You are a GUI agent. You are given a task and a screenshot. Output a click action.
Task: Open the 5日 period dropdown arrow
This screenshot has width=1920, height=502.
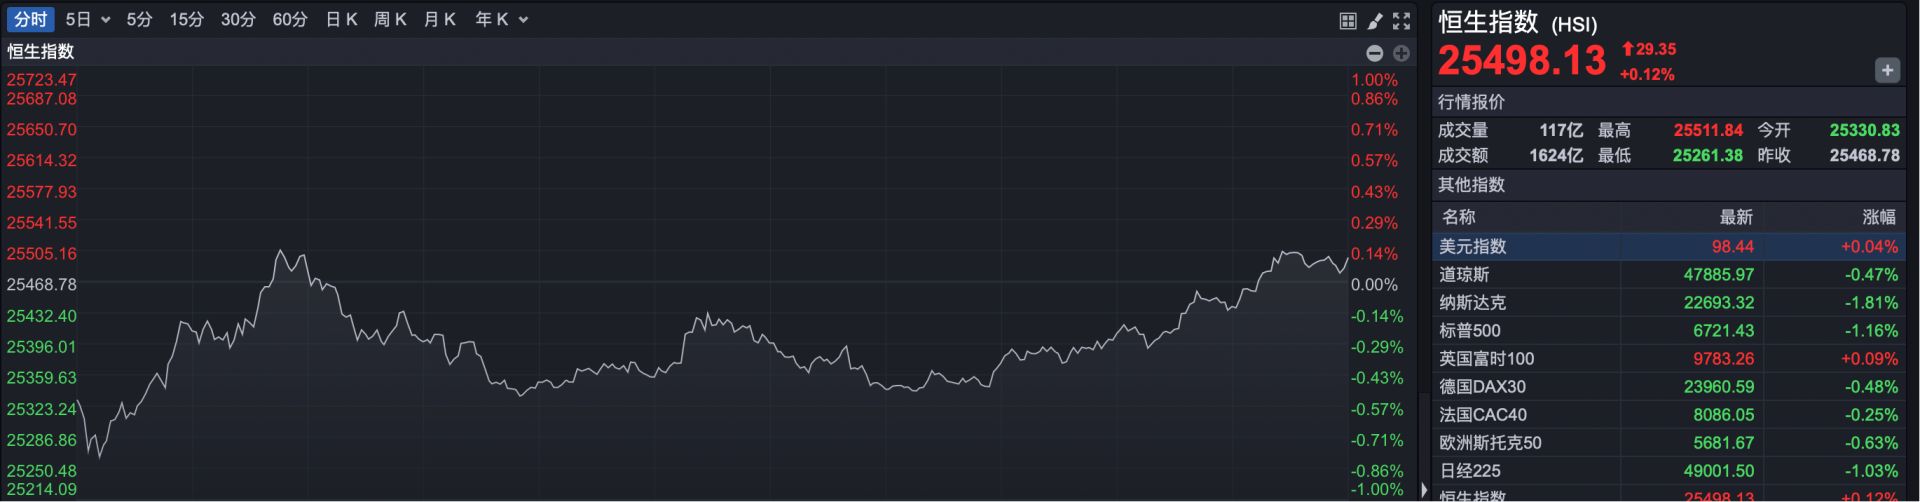point(106,20)
